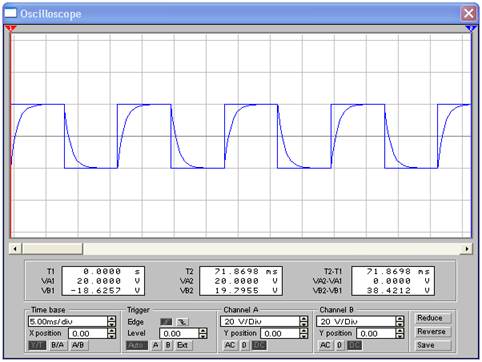Select AC coupling for Channel A
The width and height of the screenshot is (482, 362).
point(230,345)
